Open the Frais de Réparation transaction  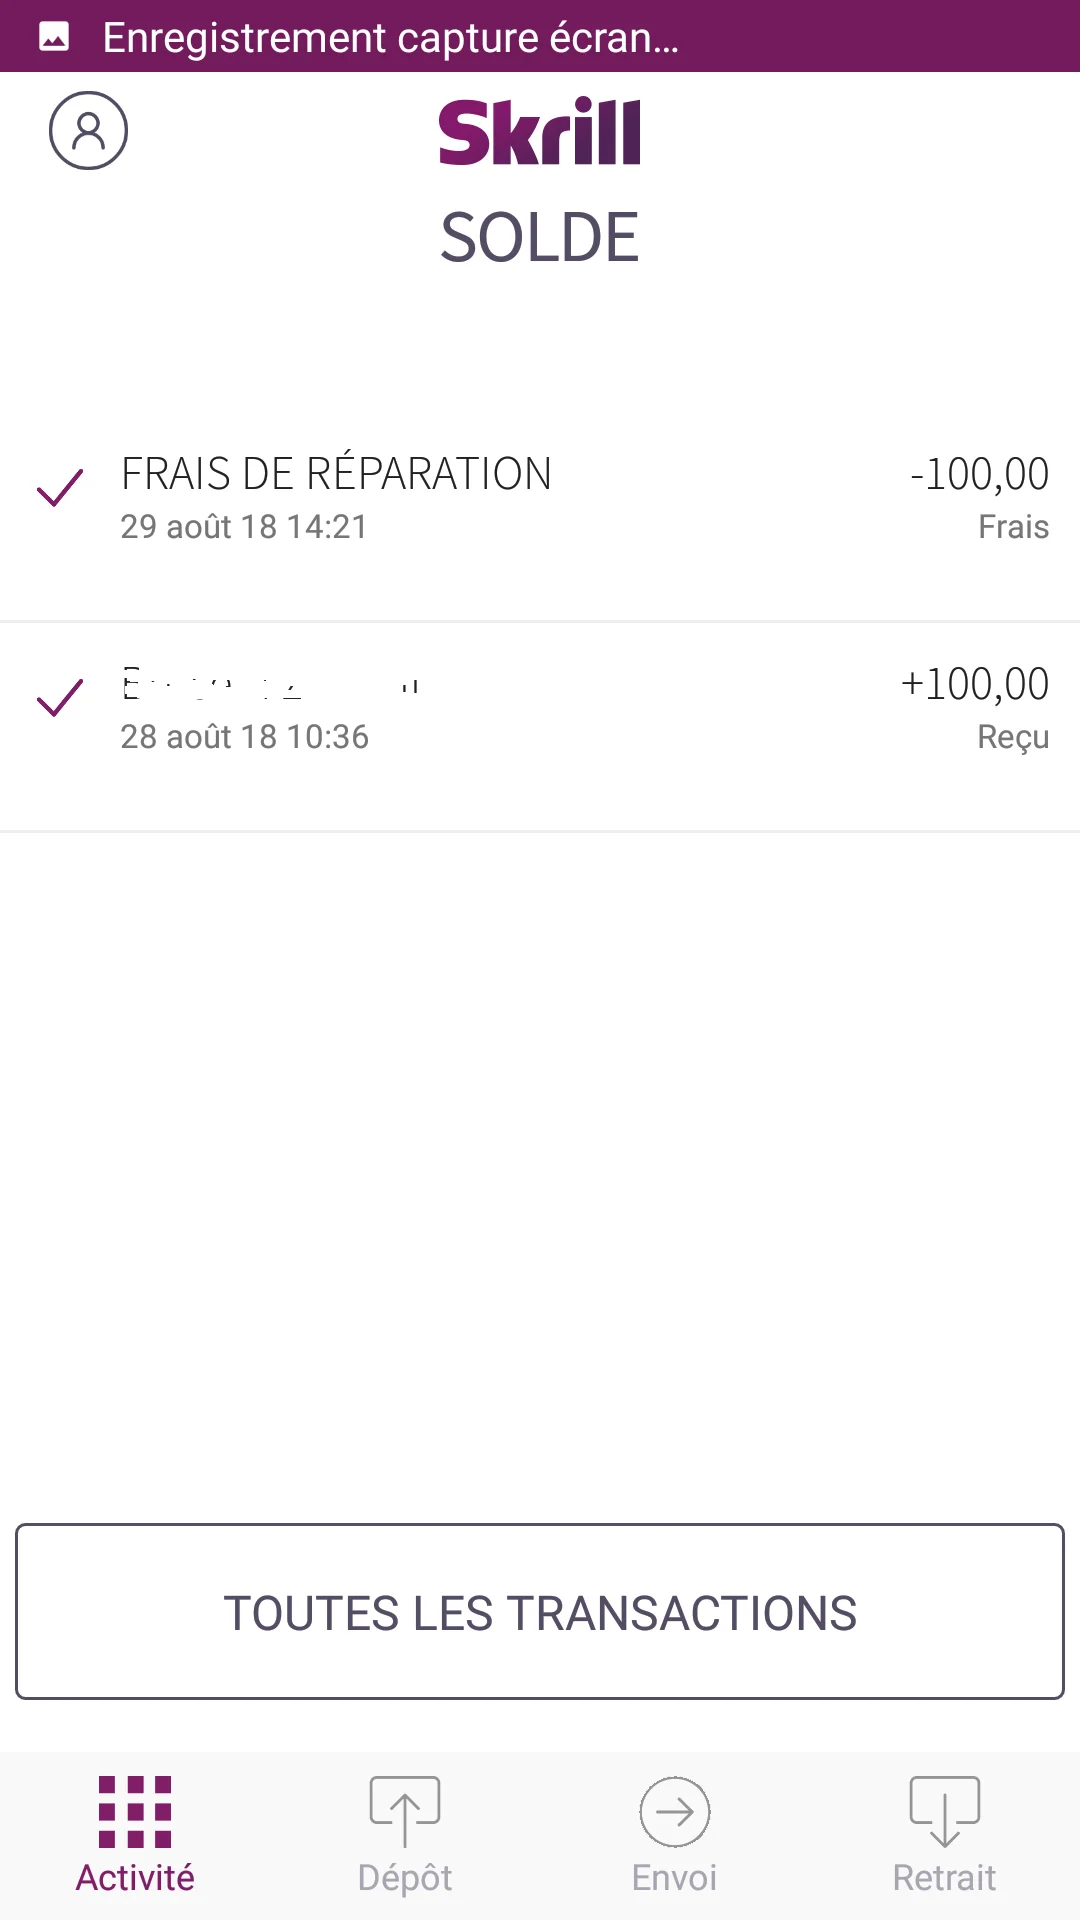pyautogui.click(x=336, y=475)
